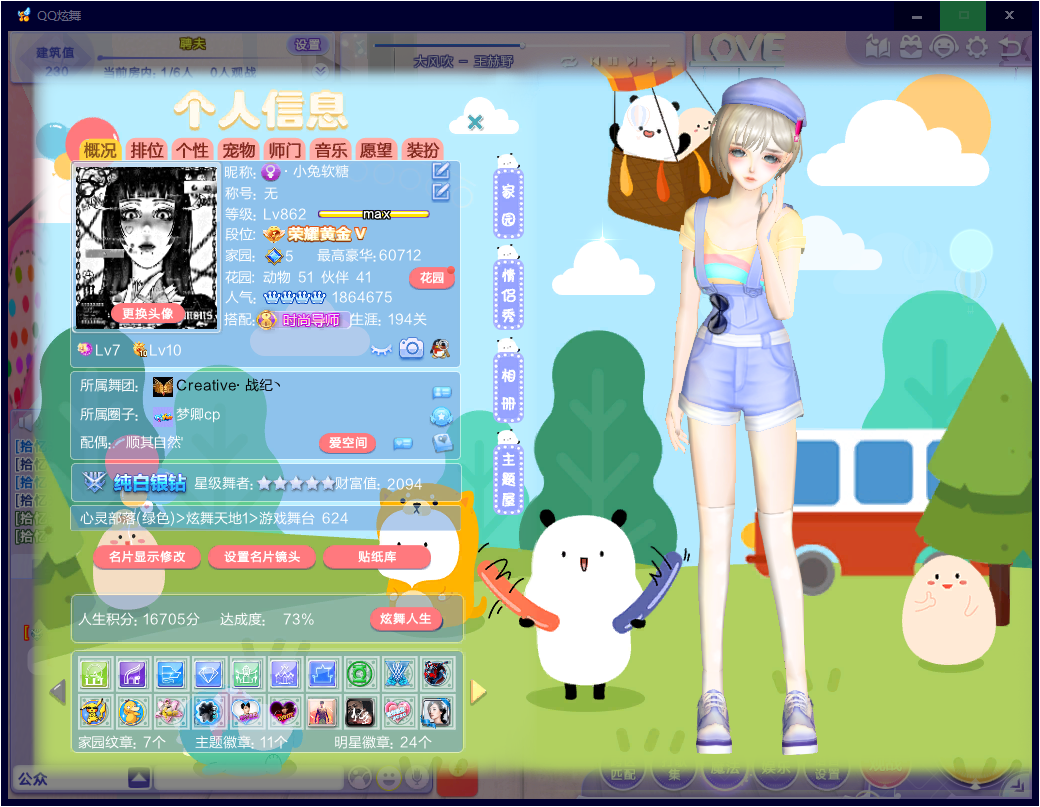Open the guidebook icon in top toolbar

click(877, 48)
